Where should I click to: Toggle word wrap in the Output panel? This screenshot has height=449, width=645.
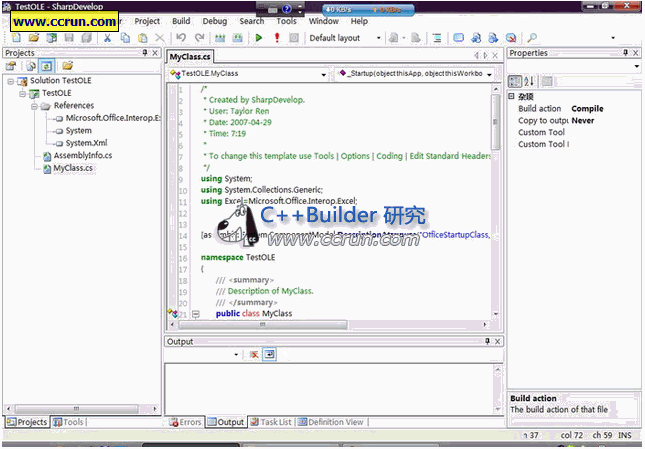pyautogui.click(x=269, y=354)
